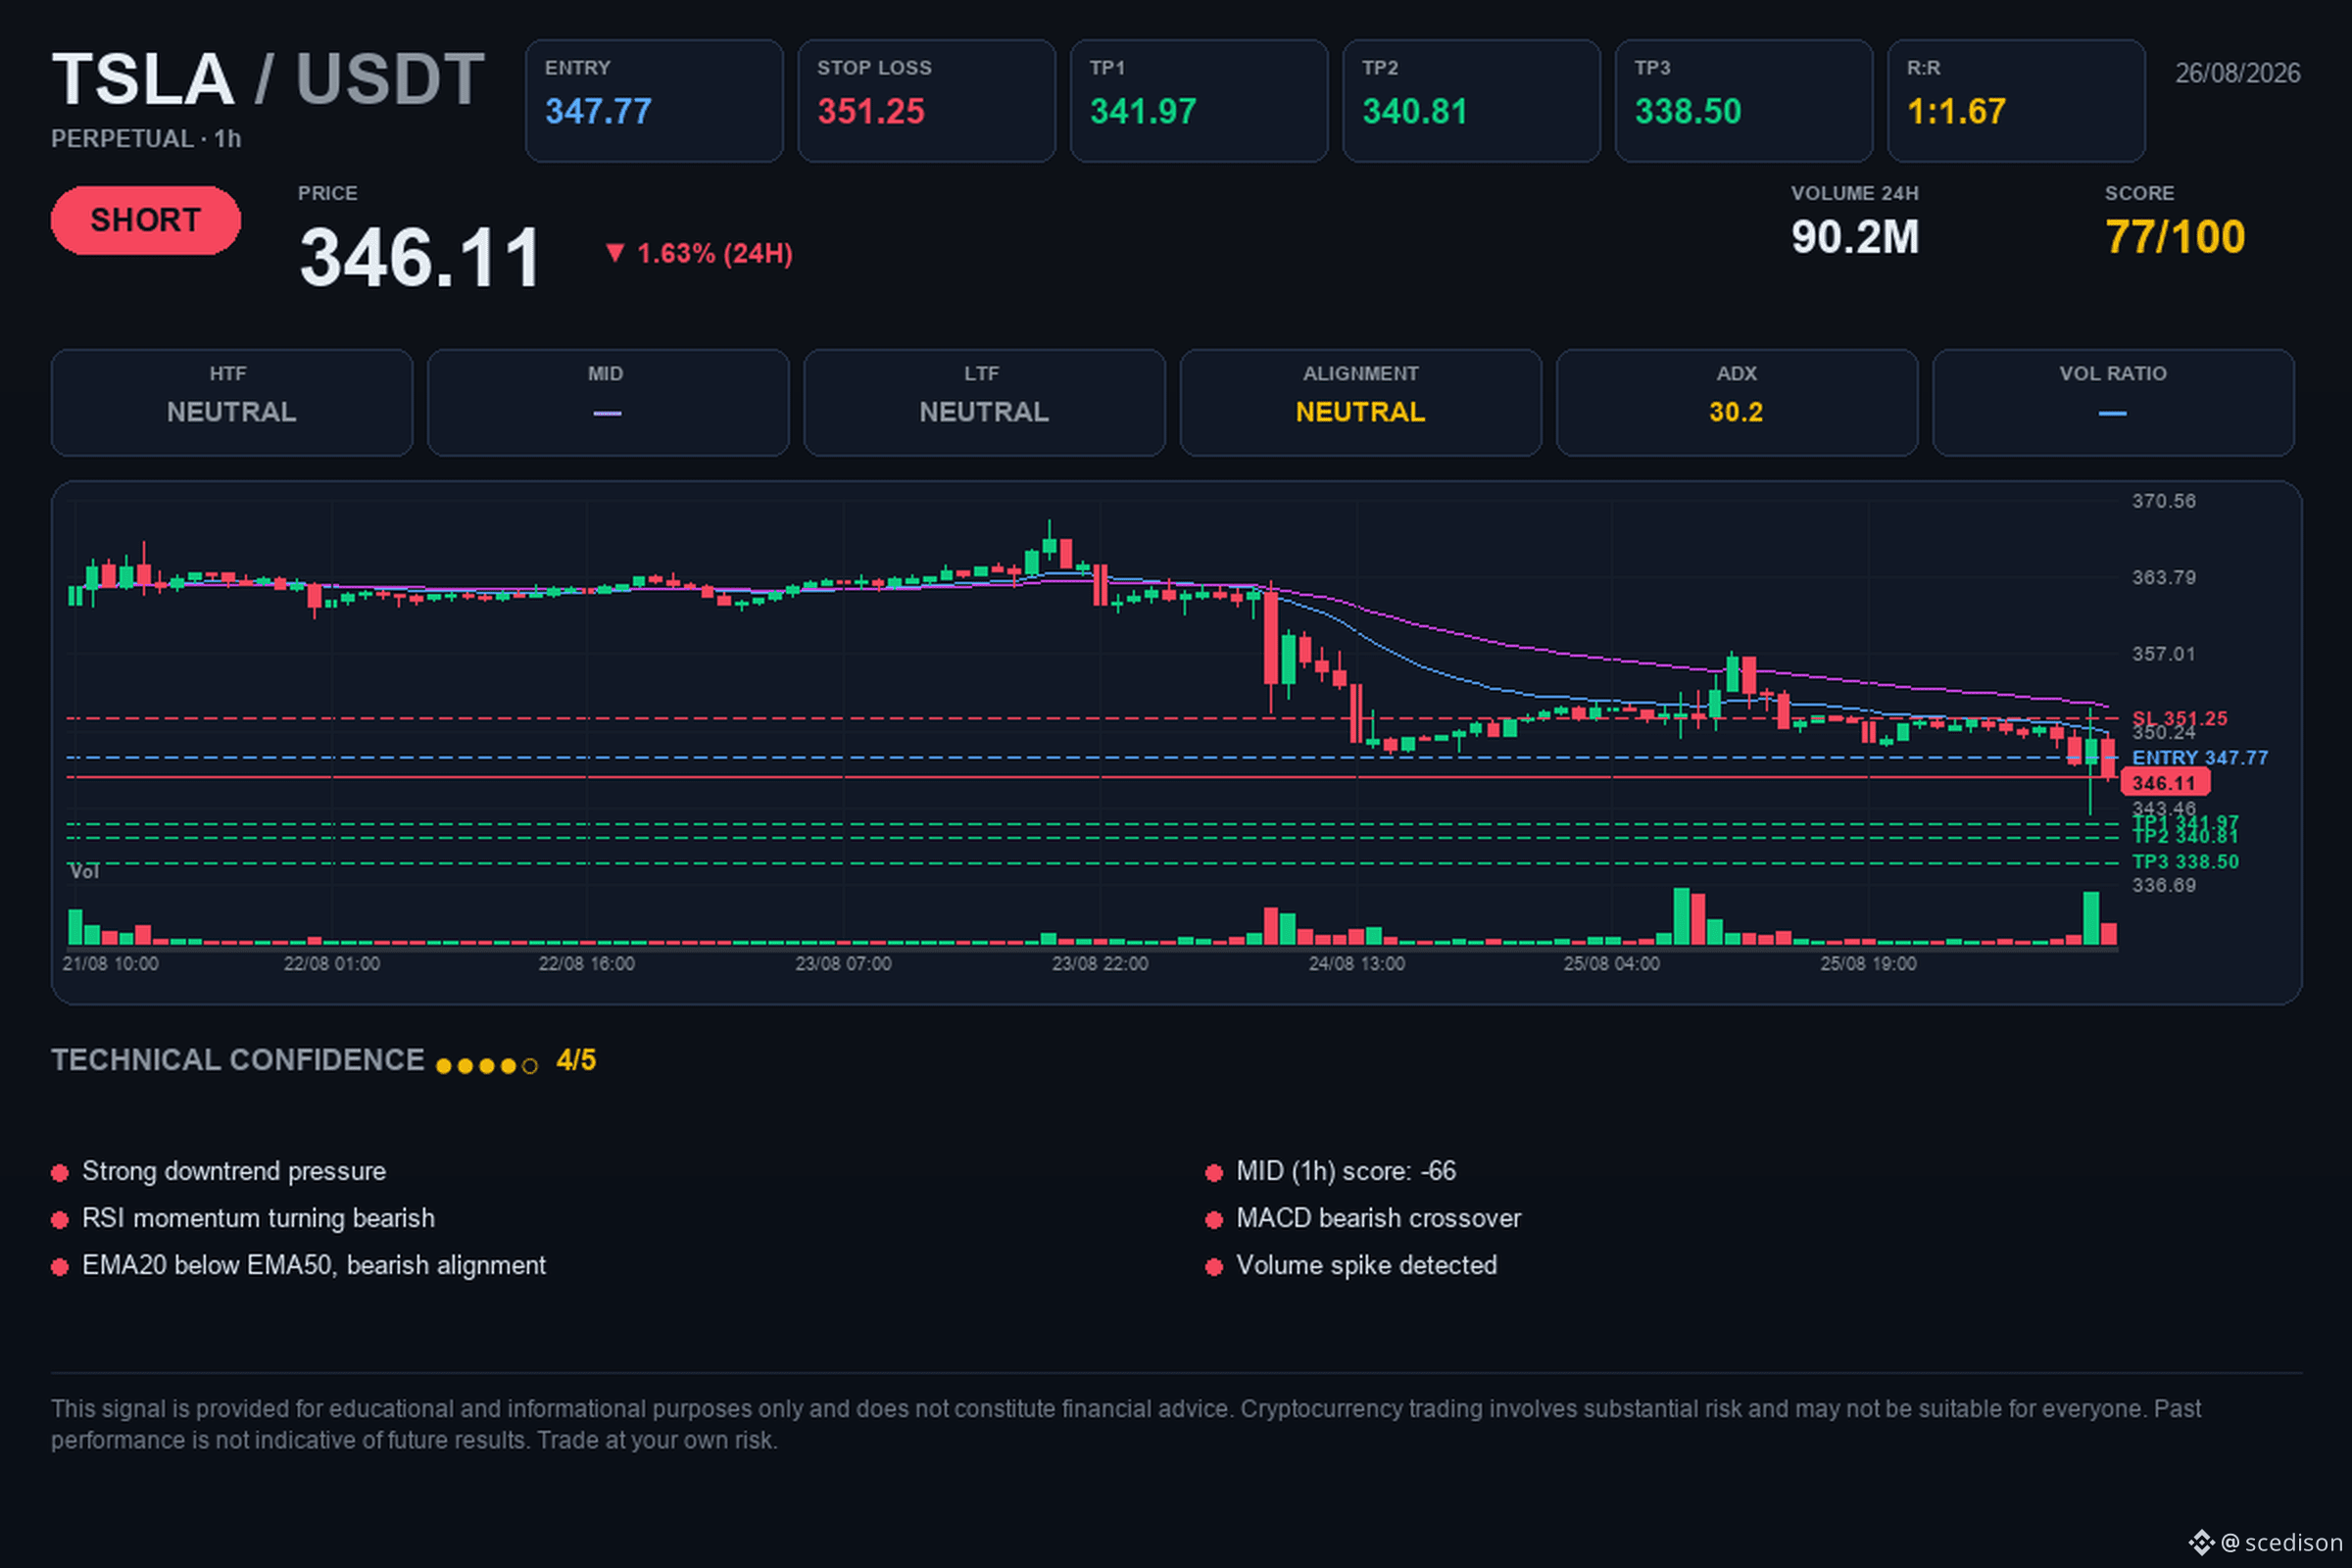
Task: Click the 23/08 22:00 time axis label
Action: coord(1100,964)
